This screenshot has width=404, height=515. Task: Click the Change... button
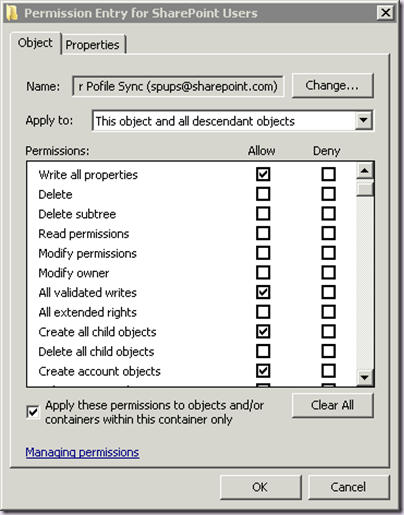point(332,86)
